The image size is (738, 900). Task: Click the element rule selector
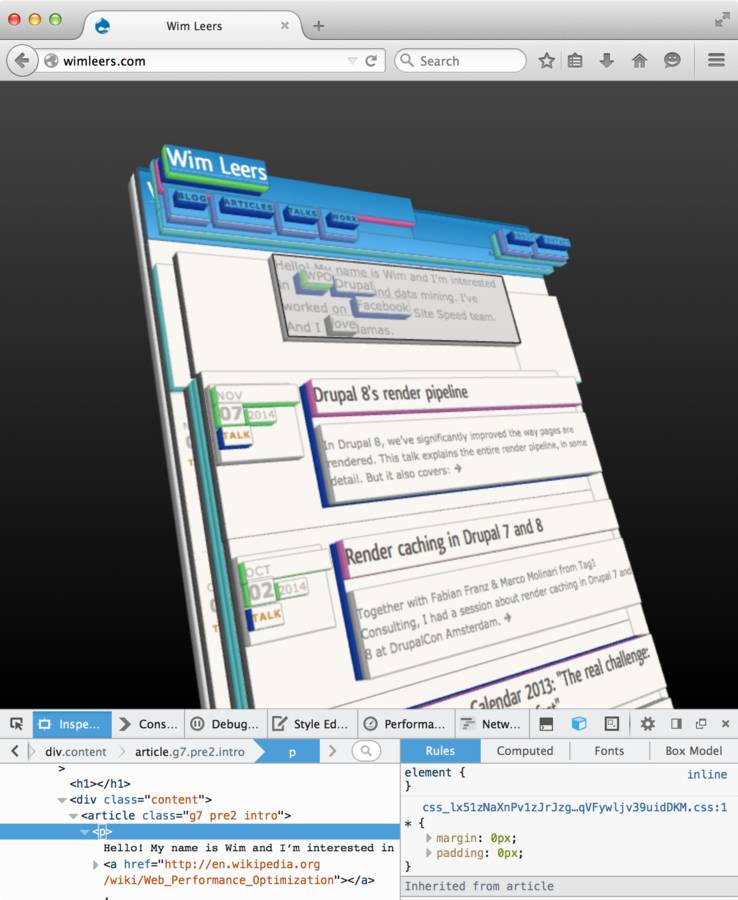pos(428,773)
